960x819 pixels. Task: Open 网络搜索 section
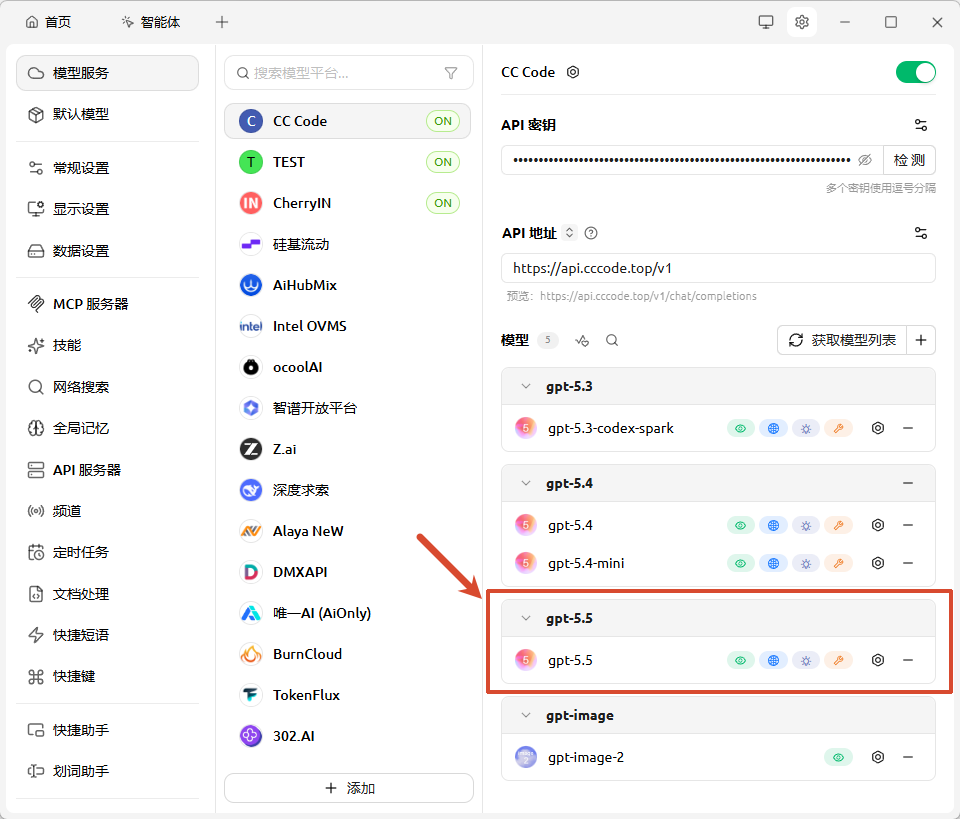tap(107, 387)
